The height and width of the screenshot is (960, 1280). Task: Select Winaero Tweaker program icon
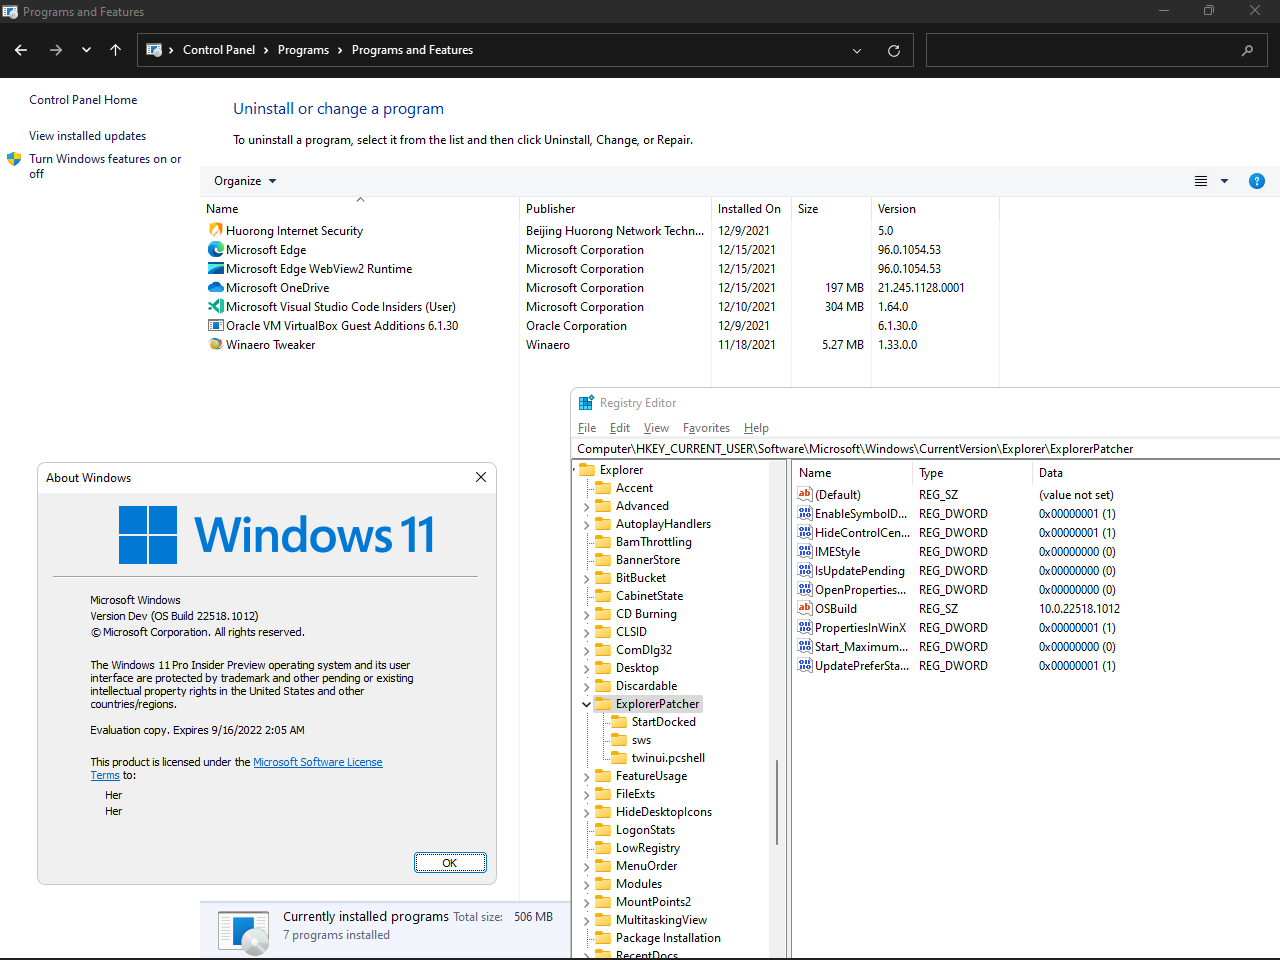[215, 345]
